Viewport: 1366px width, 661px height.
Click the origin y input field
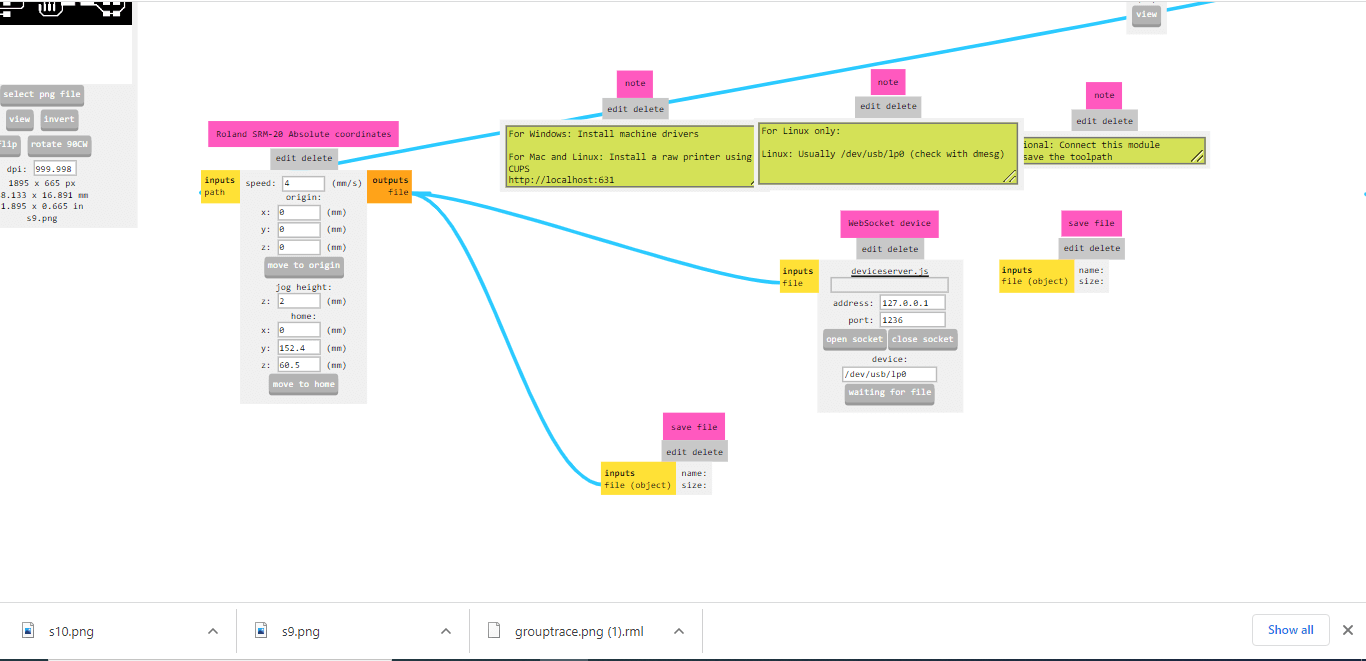(298, 230)
